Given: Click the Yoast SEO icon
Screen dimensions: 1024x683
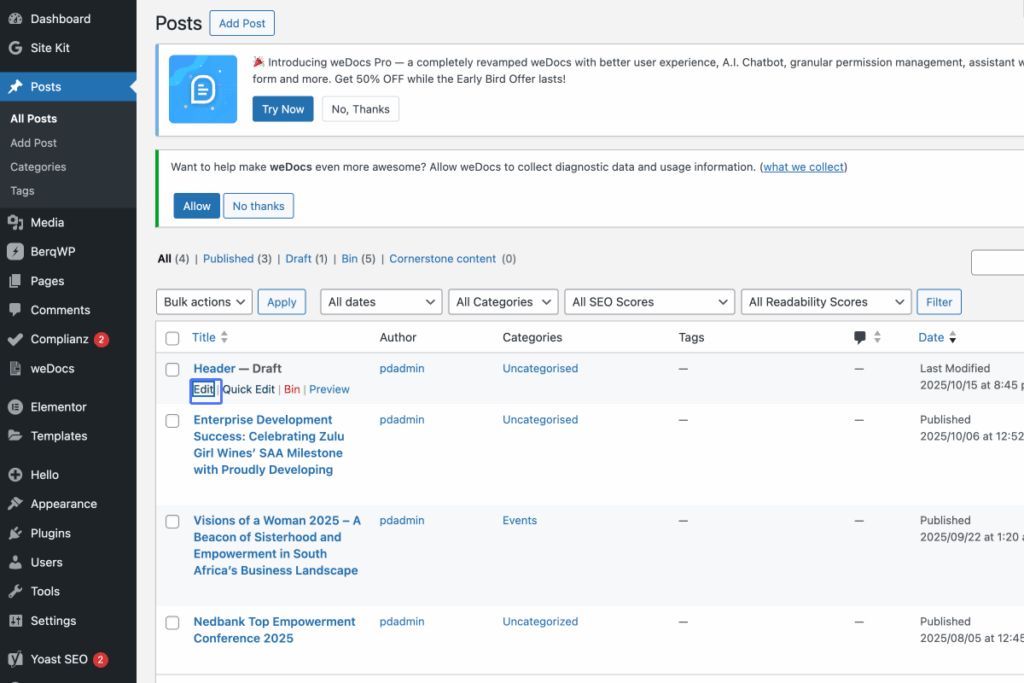Looking at the screenshot, I should [x=15, y=659].
